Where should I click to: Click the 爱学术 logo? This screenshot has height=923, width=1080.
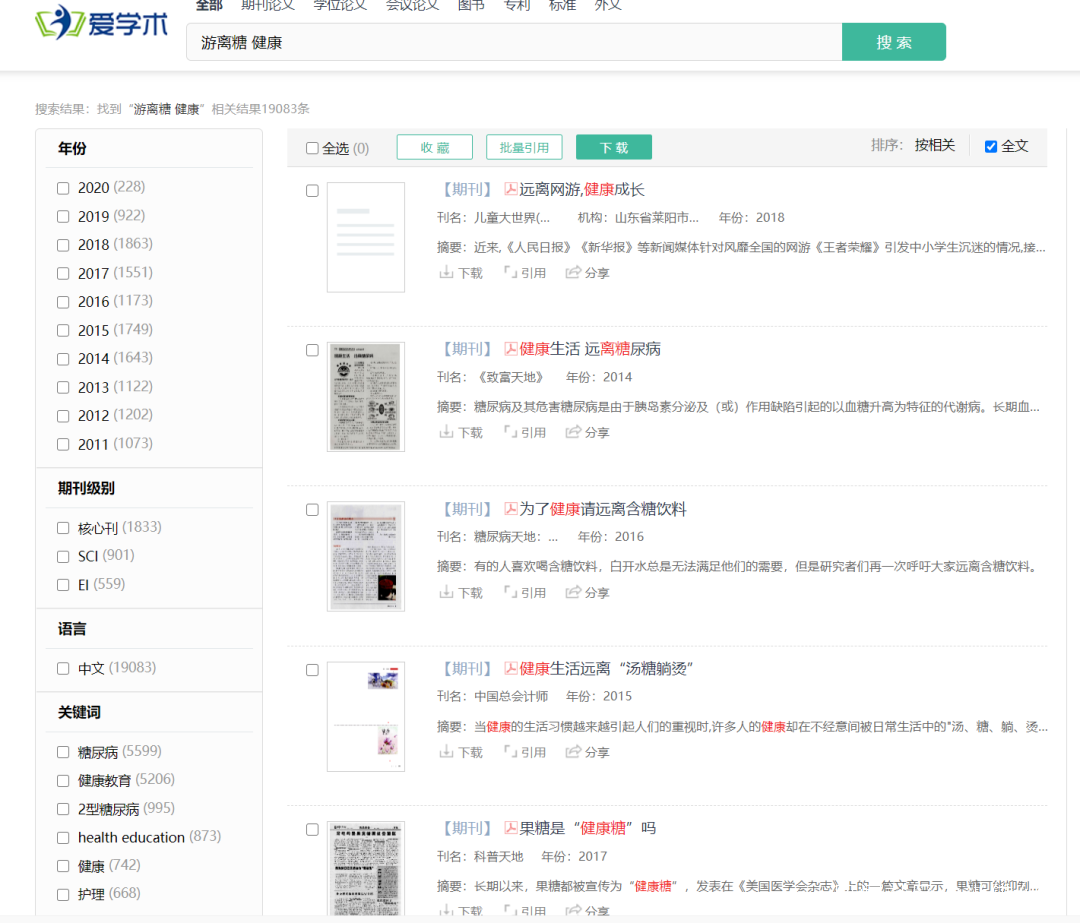(x=102, y=23)
